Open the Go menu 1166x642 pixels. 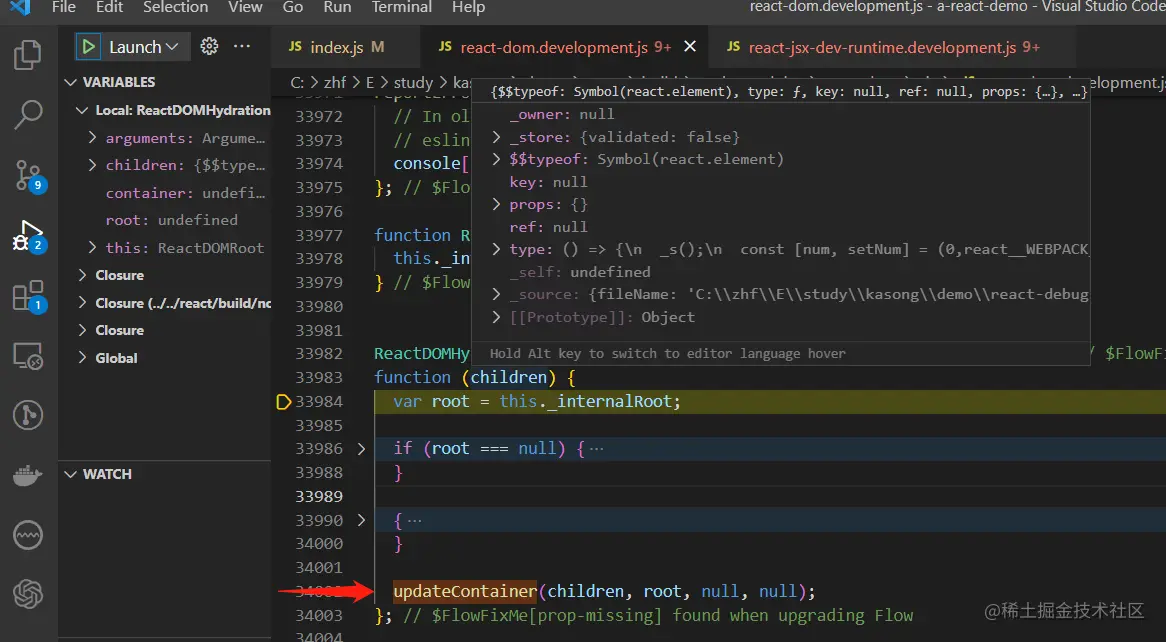pos(292,7)
